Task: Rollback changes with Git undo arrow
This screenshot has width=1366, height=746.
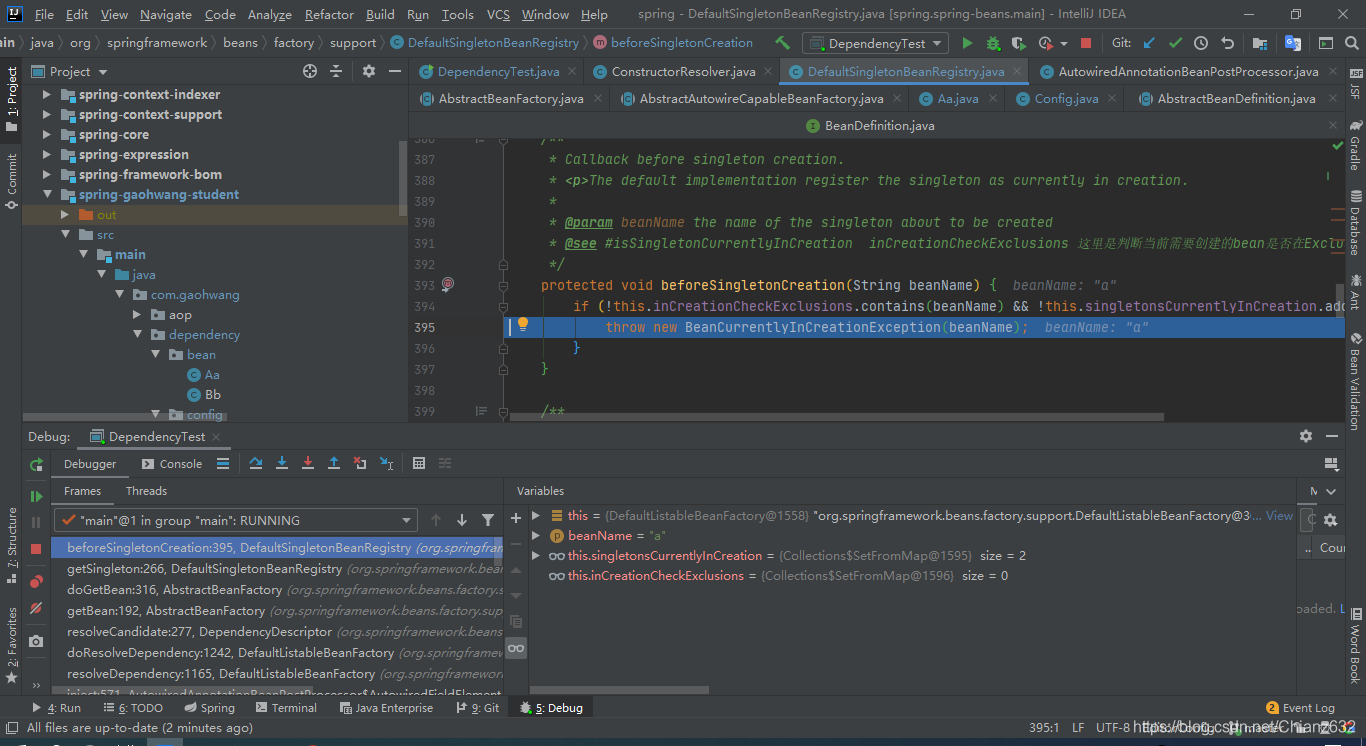Action: [x=1227, y=43]
